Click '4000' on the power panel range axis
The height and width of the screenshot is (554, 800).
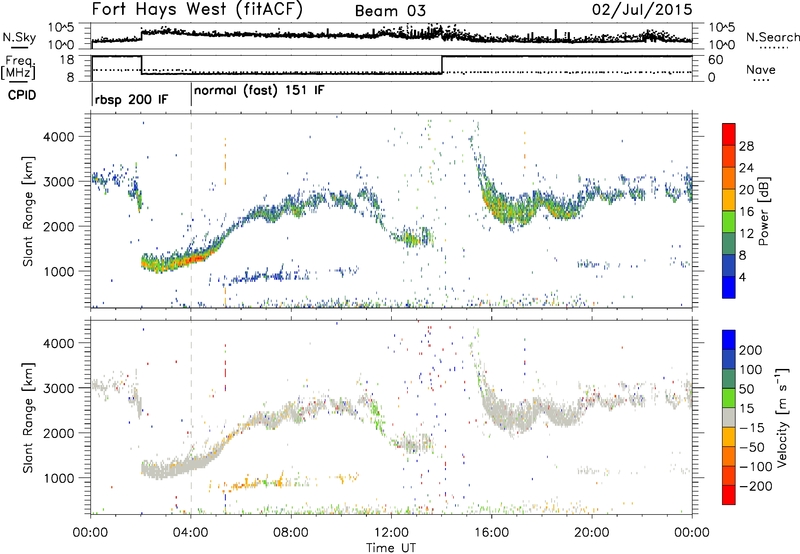pyautogui.click(x=58, y=137)
